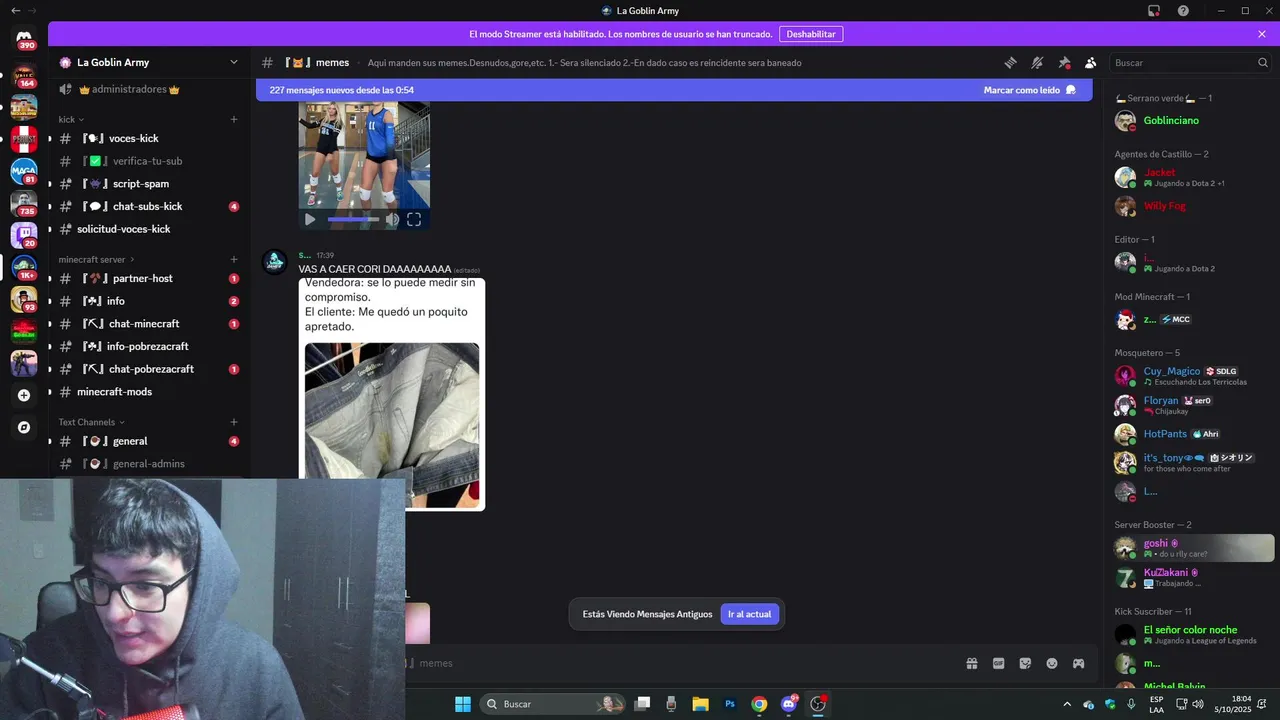This screenshot has width=1280, height=720.
Task: Open Google Chrome from taskbar
Action: pos(759,704)
